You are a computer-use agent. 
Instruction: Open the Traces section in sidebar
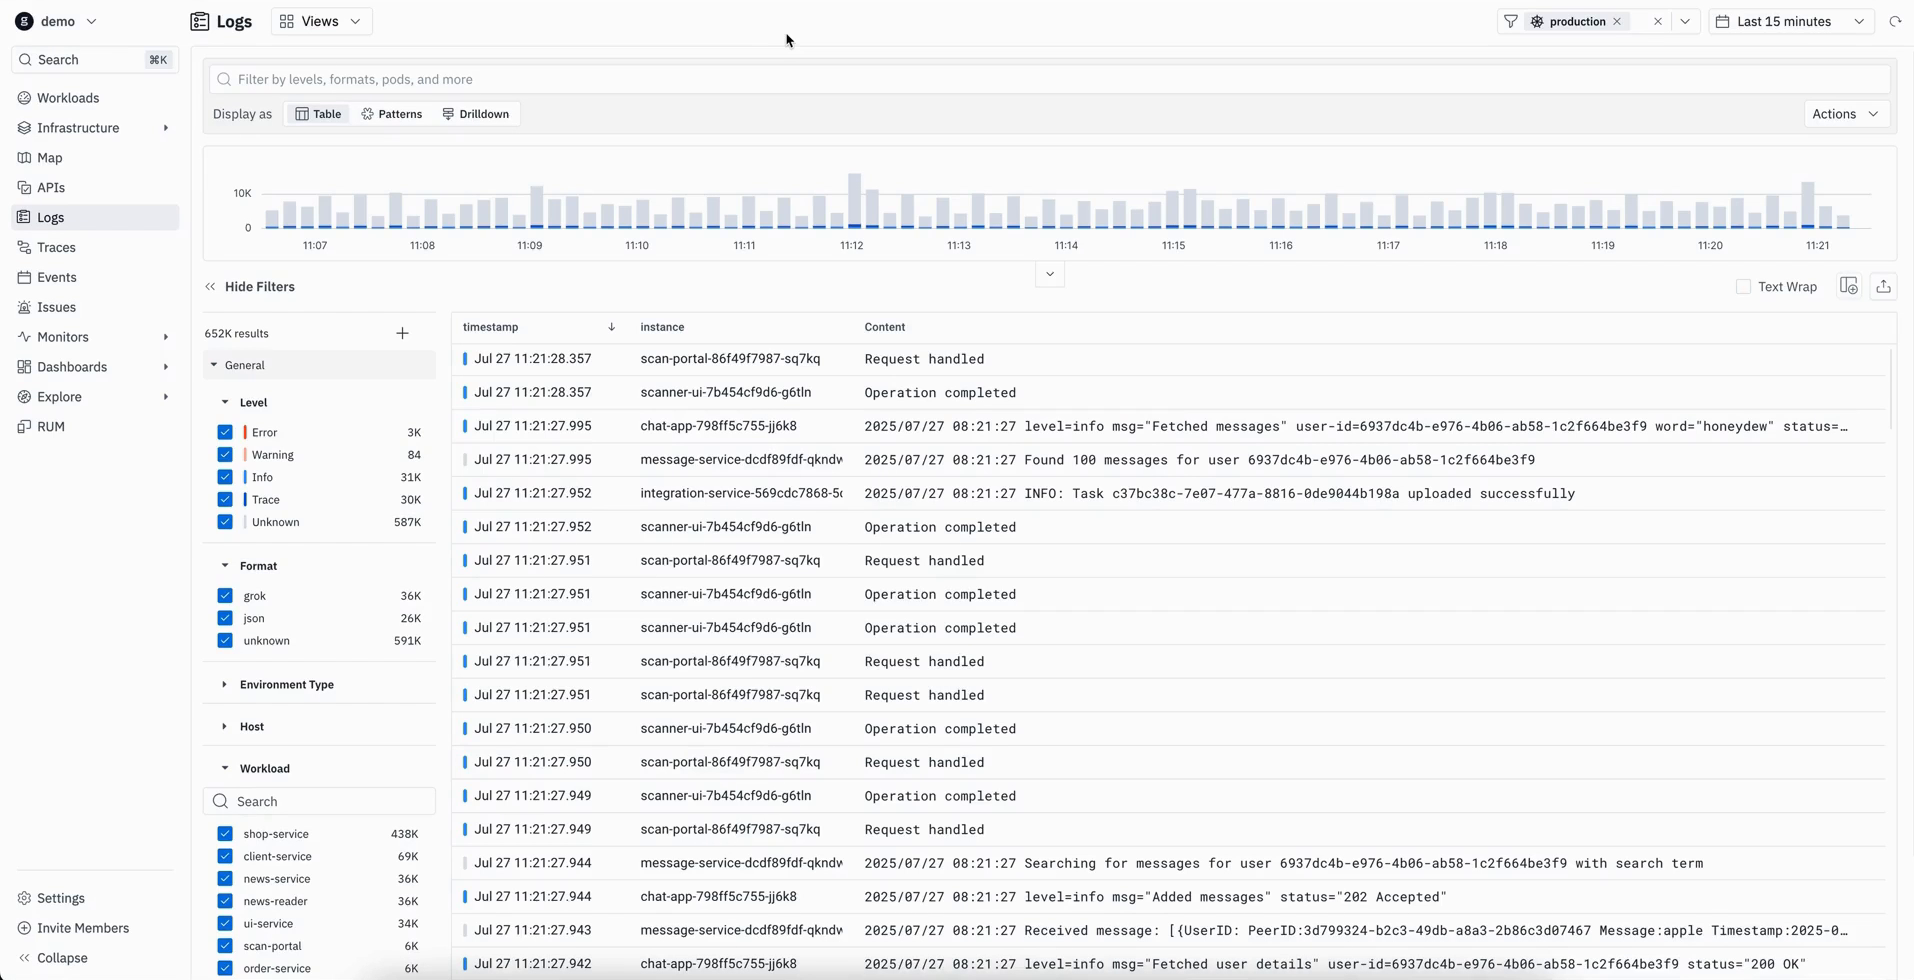pyautogui.click(x=57, y=247)
